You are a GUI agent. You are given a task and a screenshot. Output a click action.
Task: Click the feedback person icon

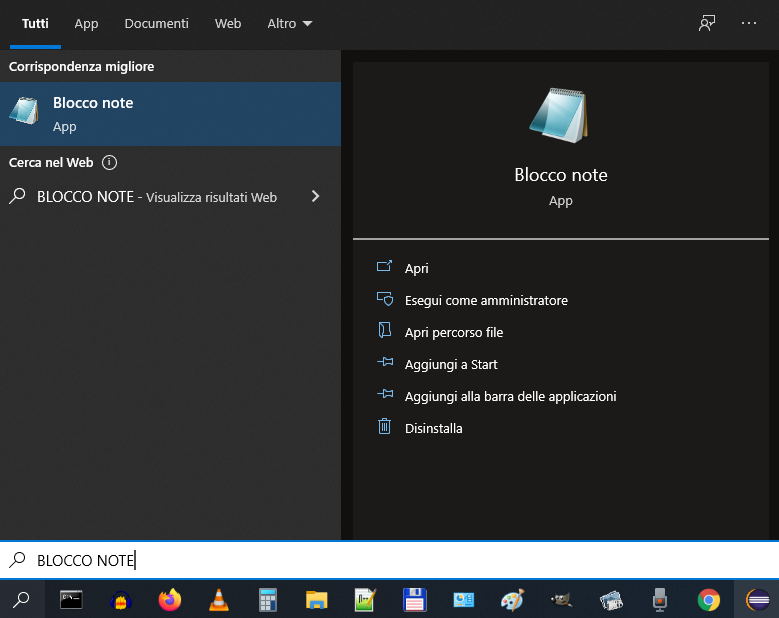[706, 23]
